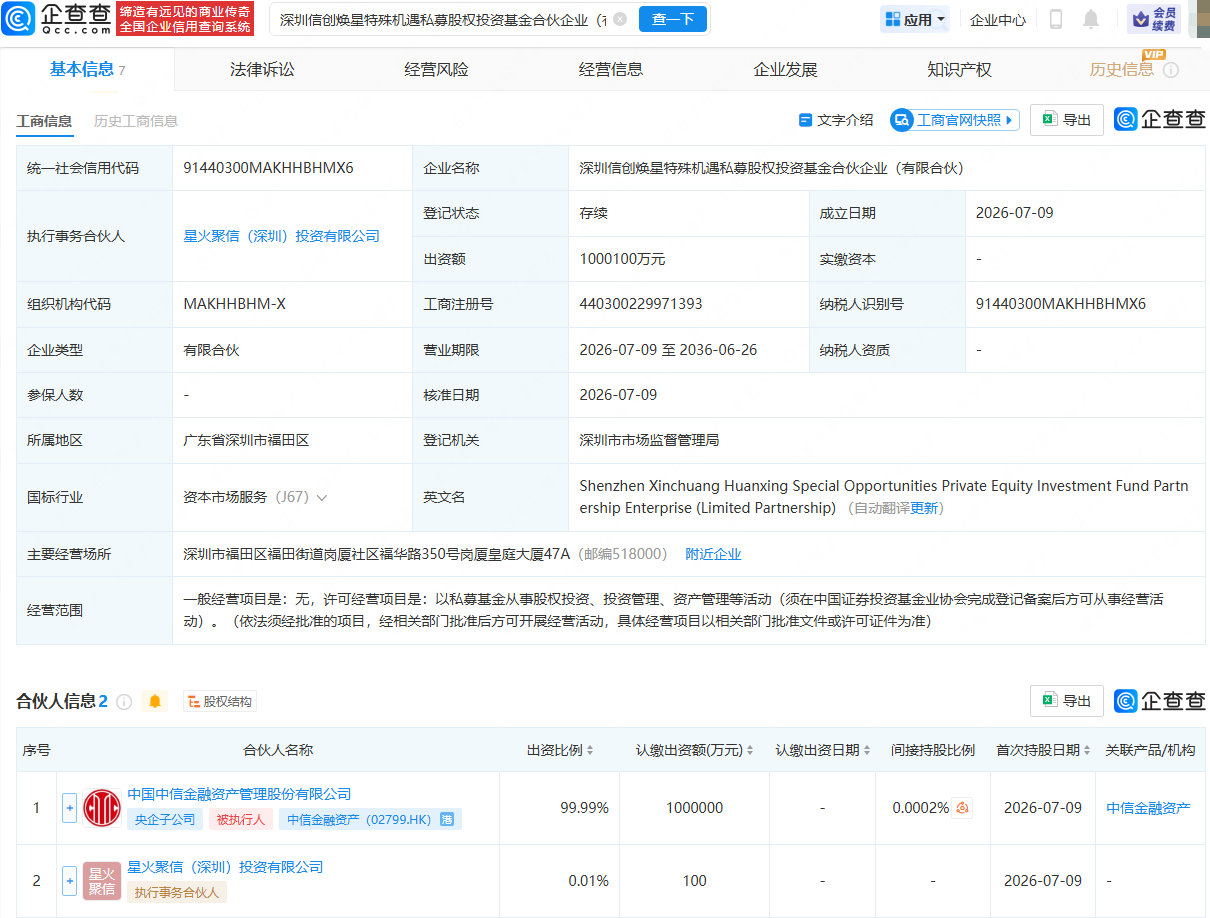Select the 工商信息 sub-tab

coord(44,121)
